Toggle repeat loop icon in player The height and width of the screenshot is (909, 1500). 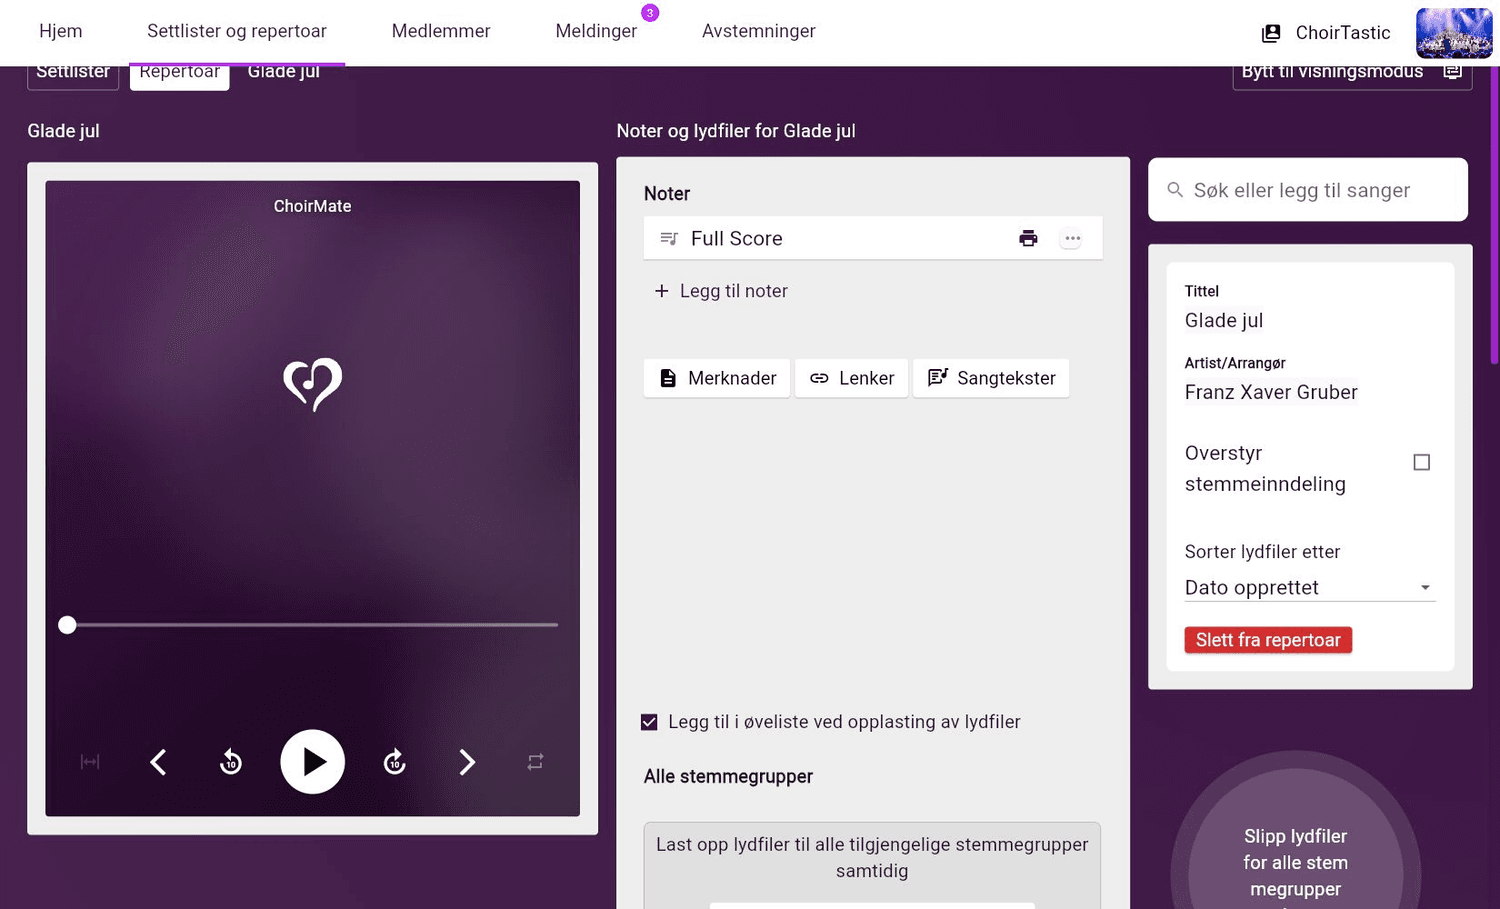point(535,762)
